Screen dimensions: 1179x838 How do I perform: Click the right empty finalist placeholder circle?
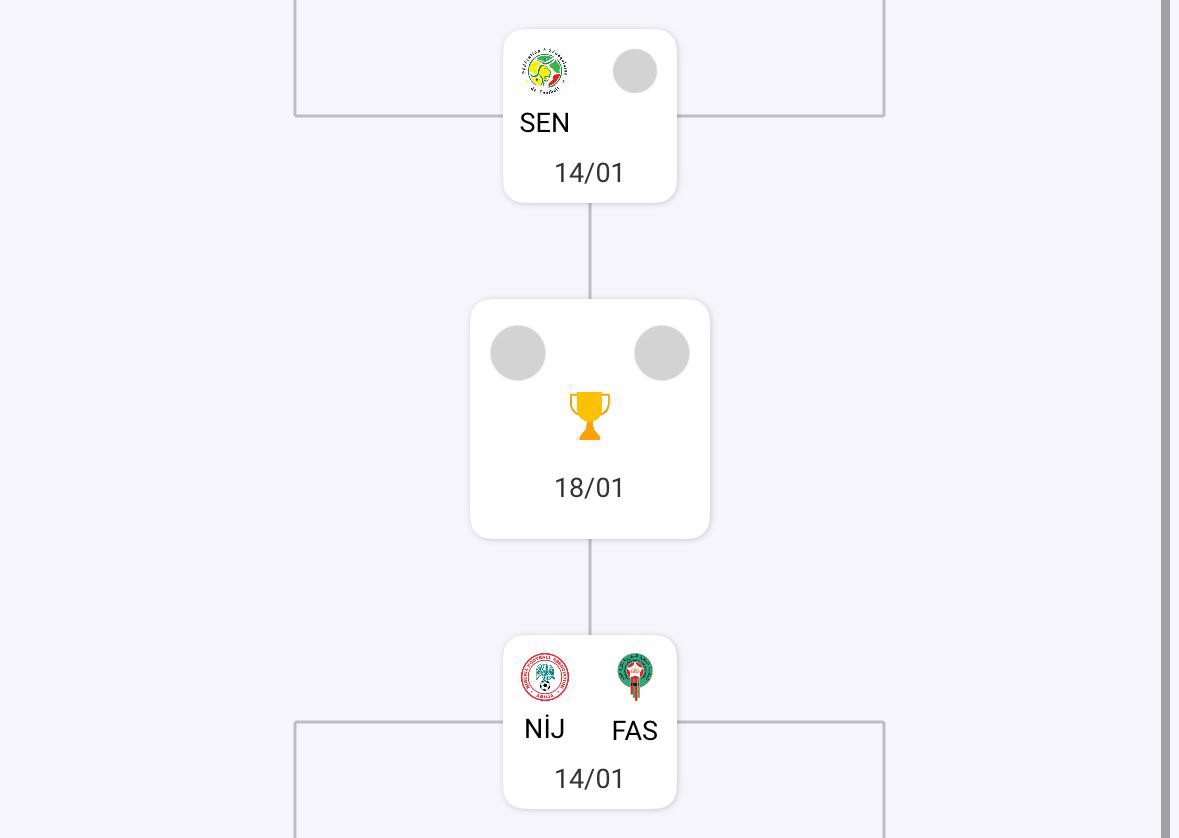point(662,353)
